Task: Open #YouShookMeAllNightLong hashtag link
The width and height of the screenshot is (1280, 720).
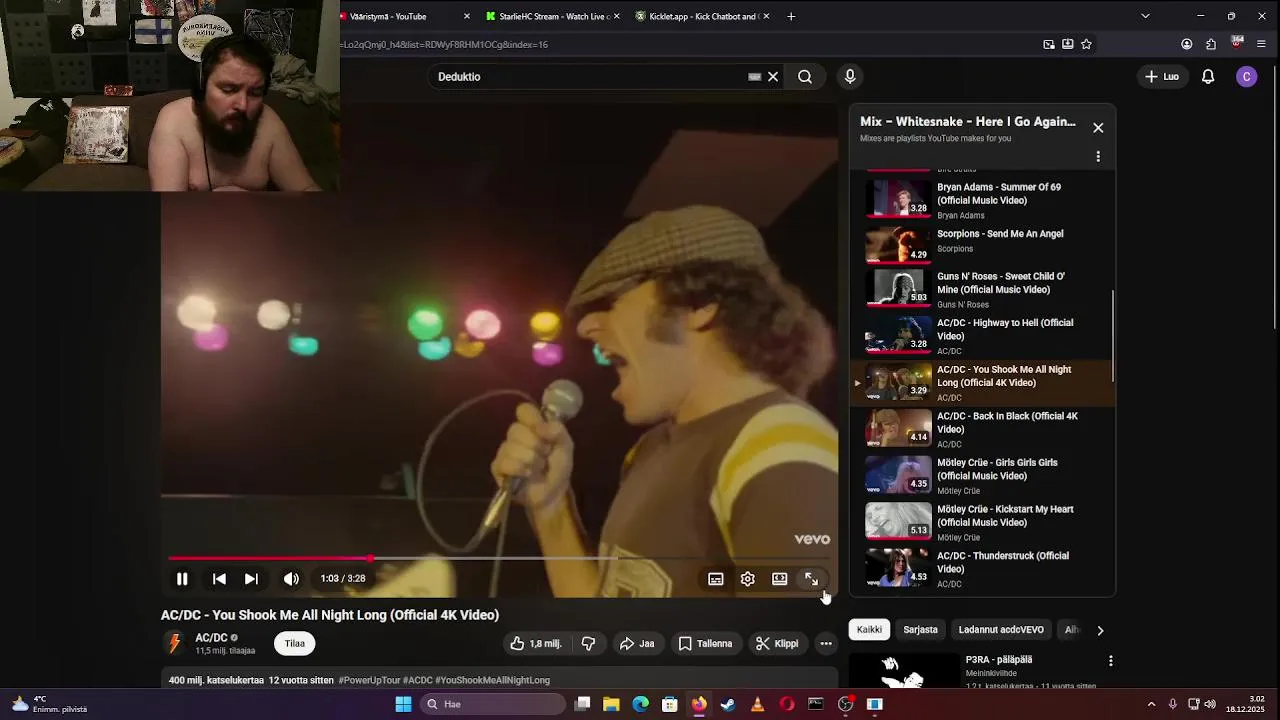Action: click(x=493, y=680)
